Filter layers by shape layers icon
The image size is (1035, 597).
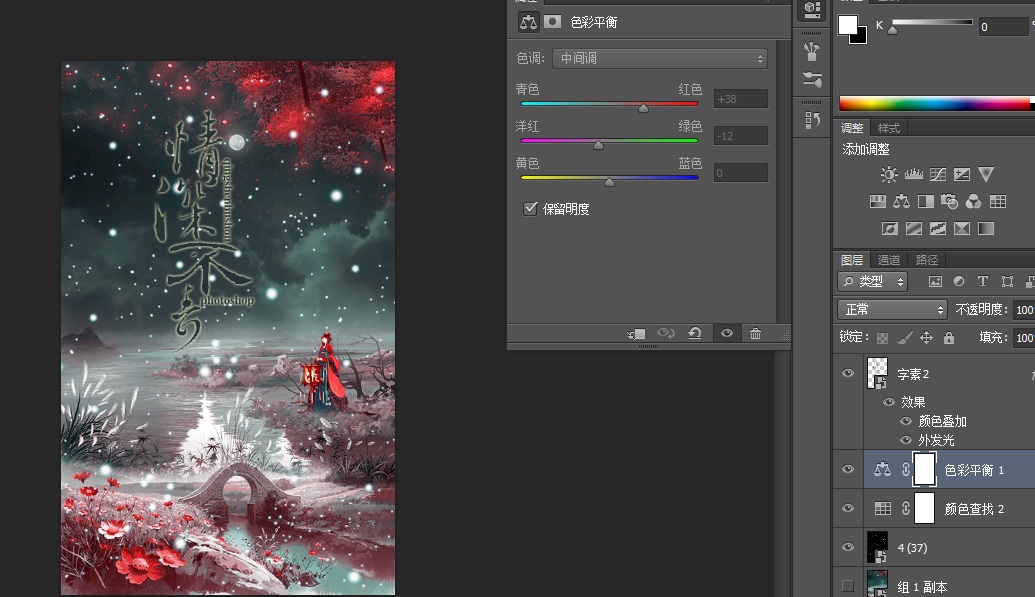(x=1007, y=281)
